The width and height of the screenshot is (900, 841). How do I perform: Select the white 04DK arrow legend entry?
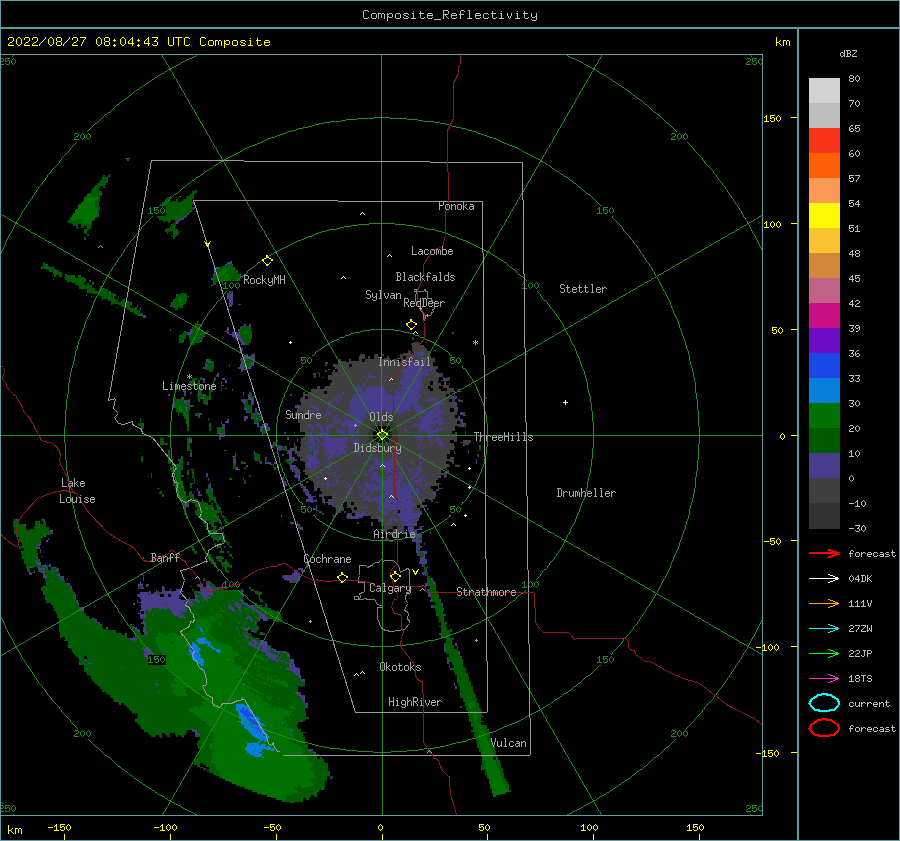pos(824,578)
